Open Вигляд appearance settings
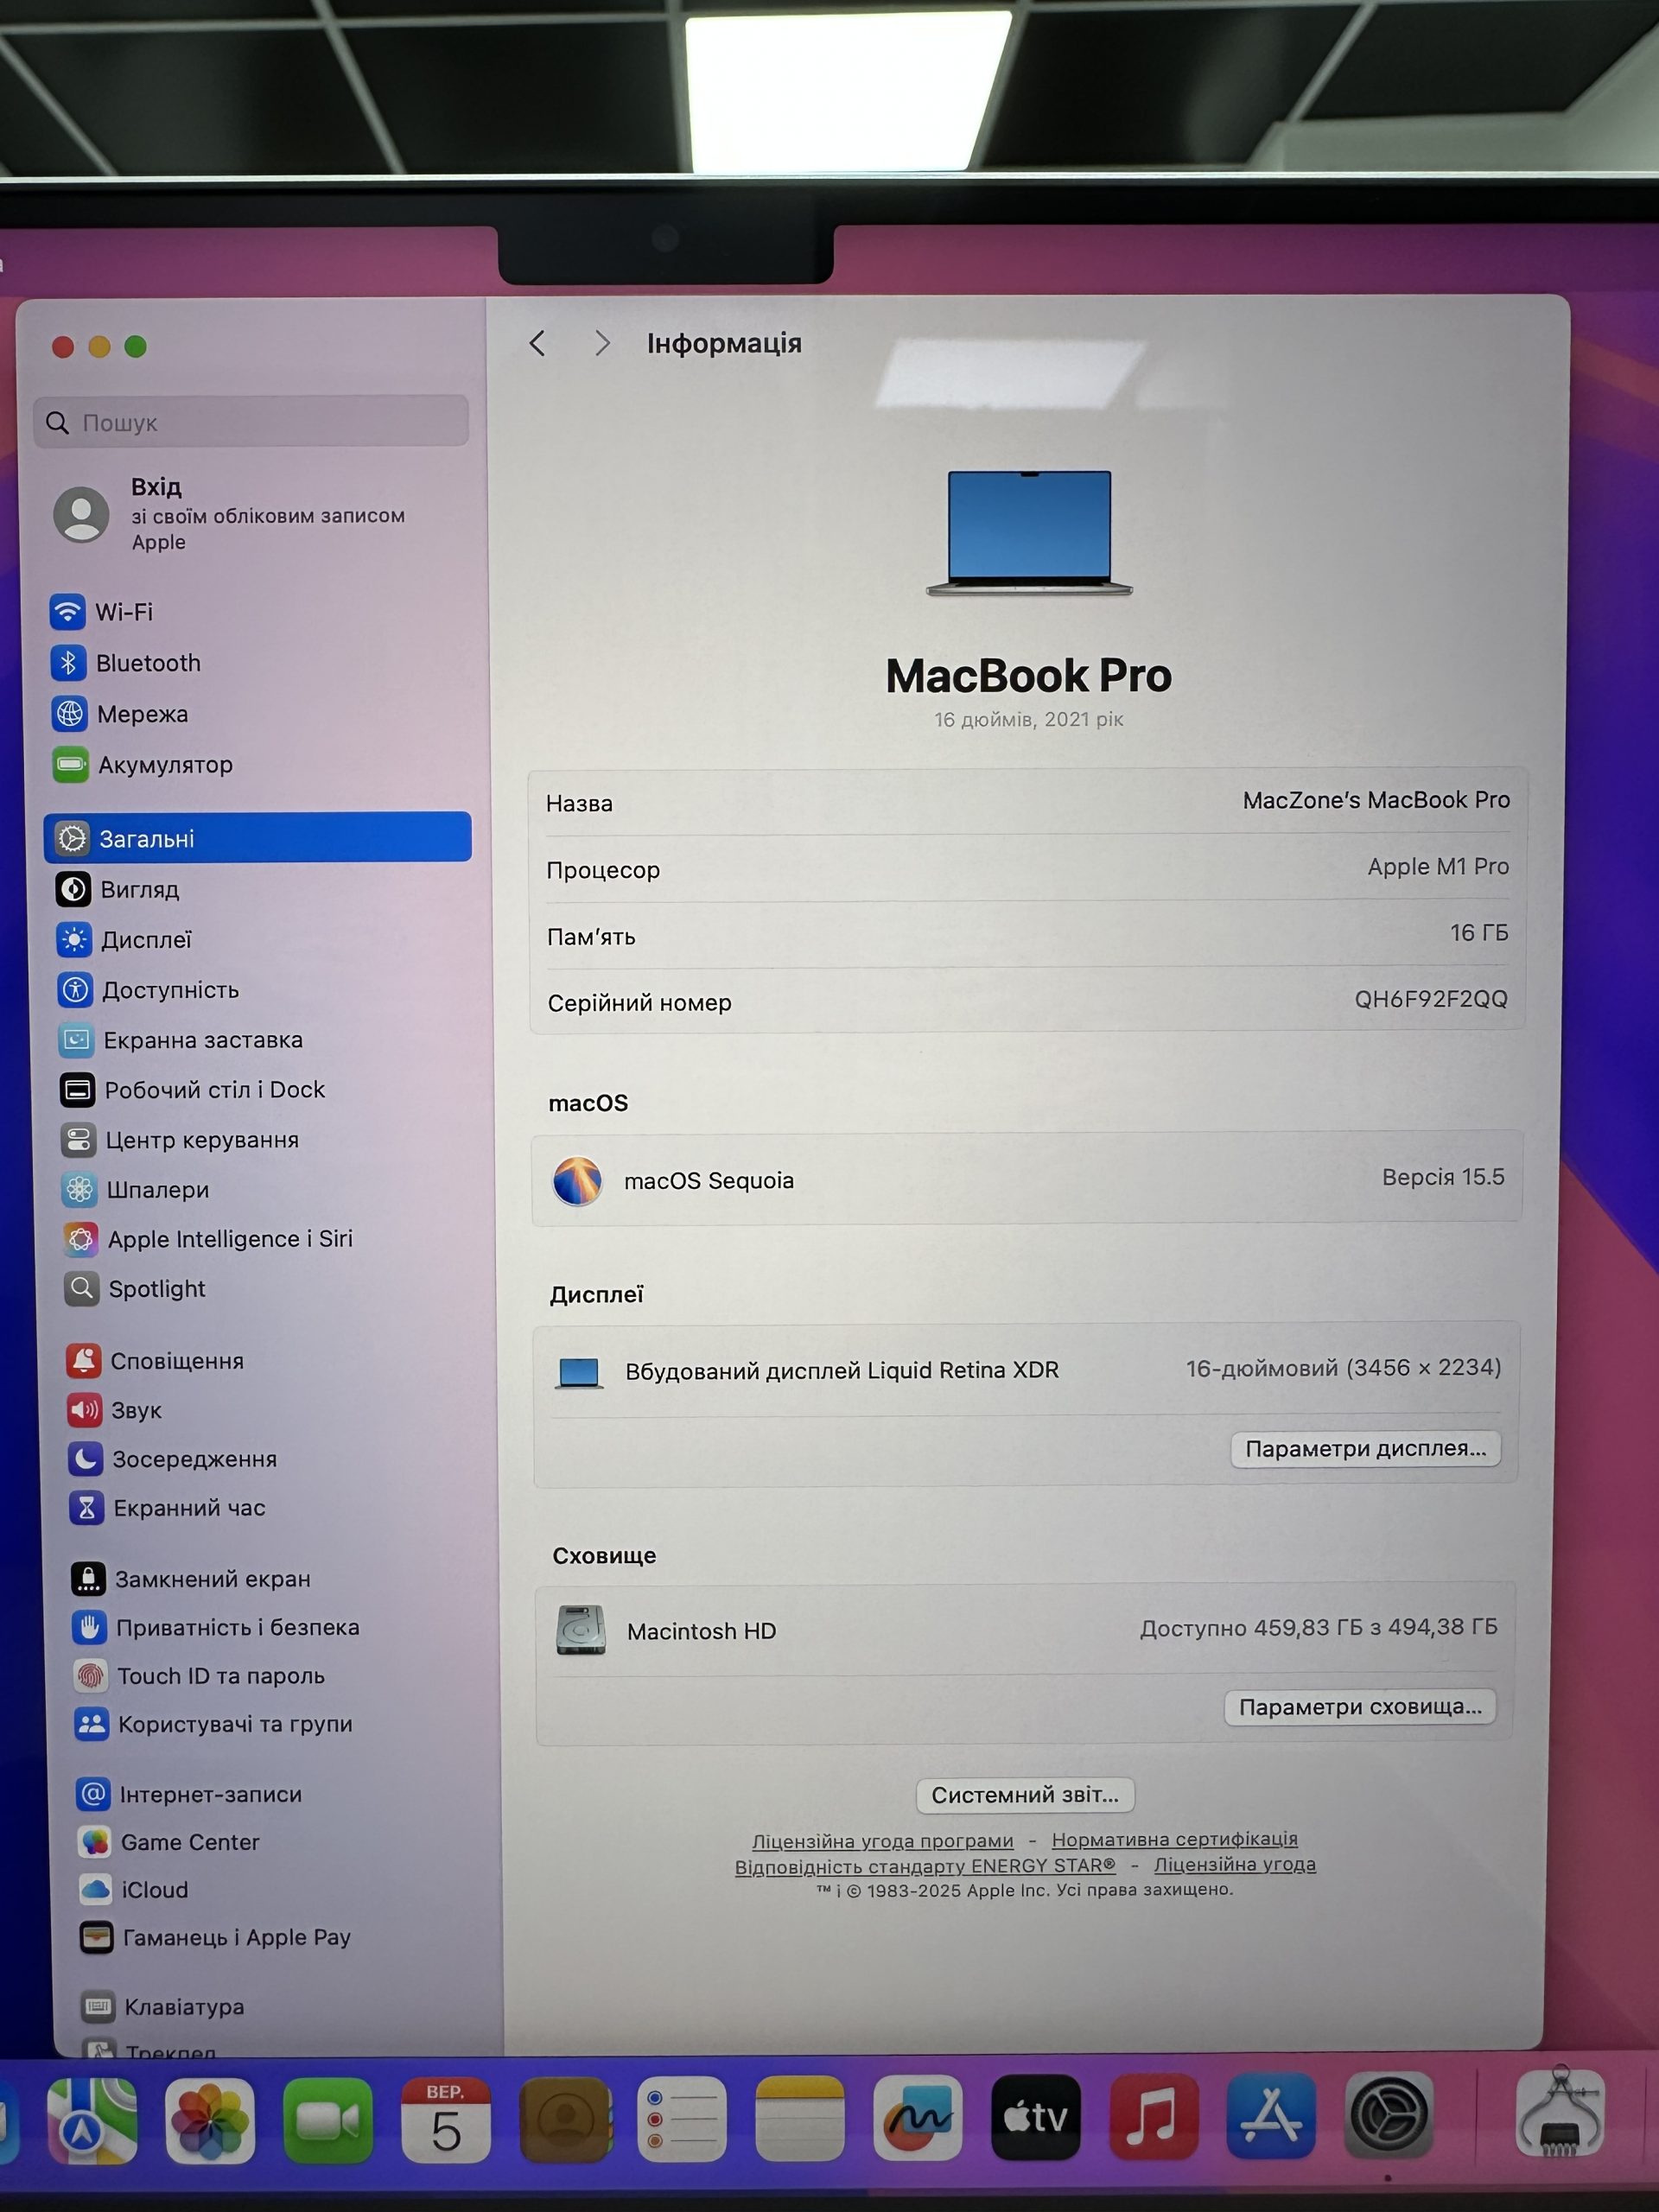This screenshot has height=2212, width=1659. pos(258,889)
